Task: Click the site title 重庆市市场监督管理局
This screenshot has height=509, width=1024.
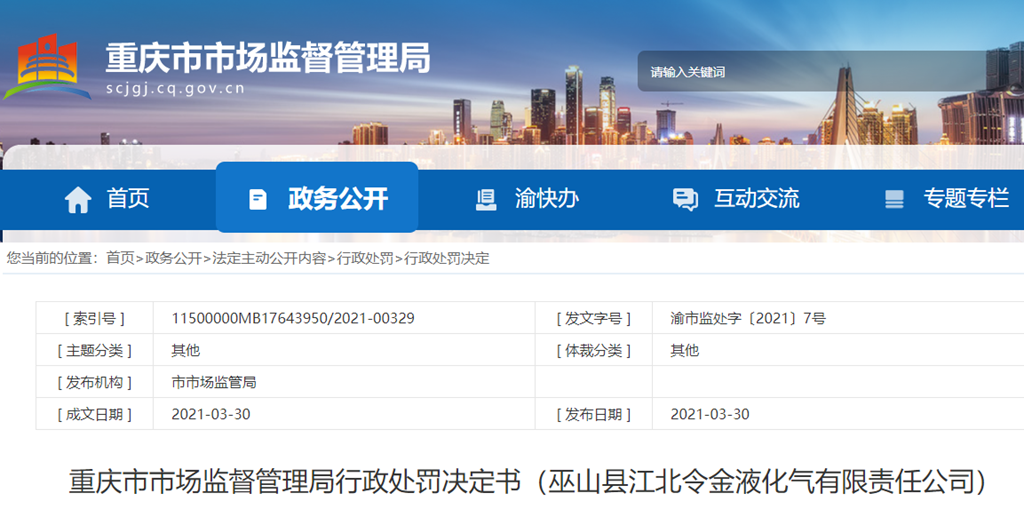Action: click(x=268, y=58)
